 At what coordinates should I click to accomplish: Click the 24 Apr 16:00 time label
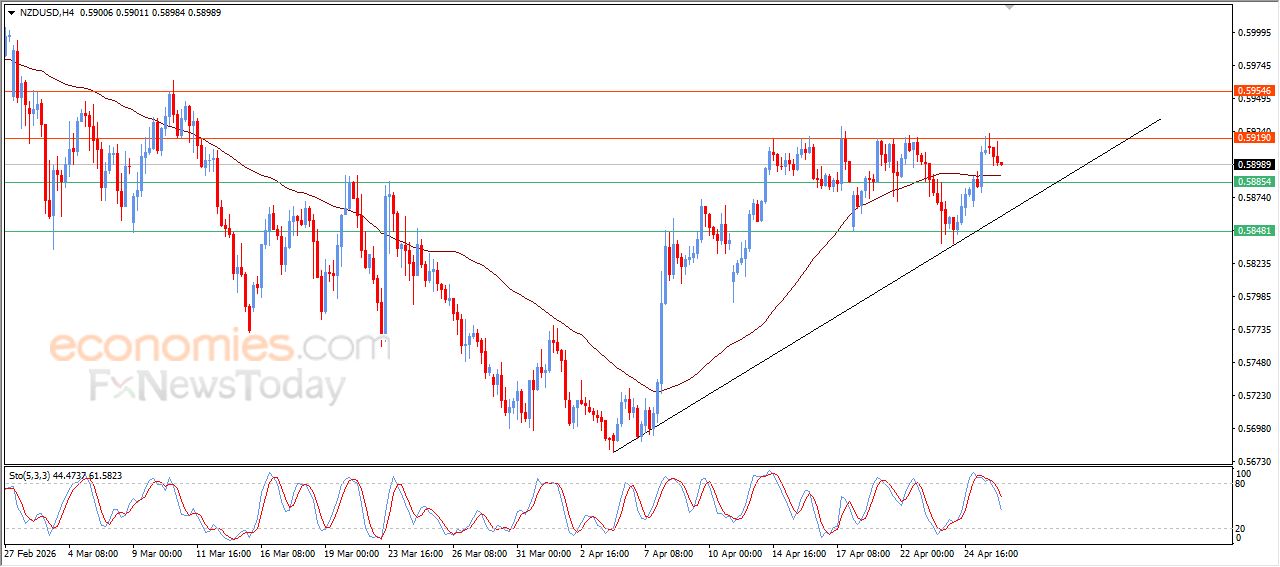[991, 552]
